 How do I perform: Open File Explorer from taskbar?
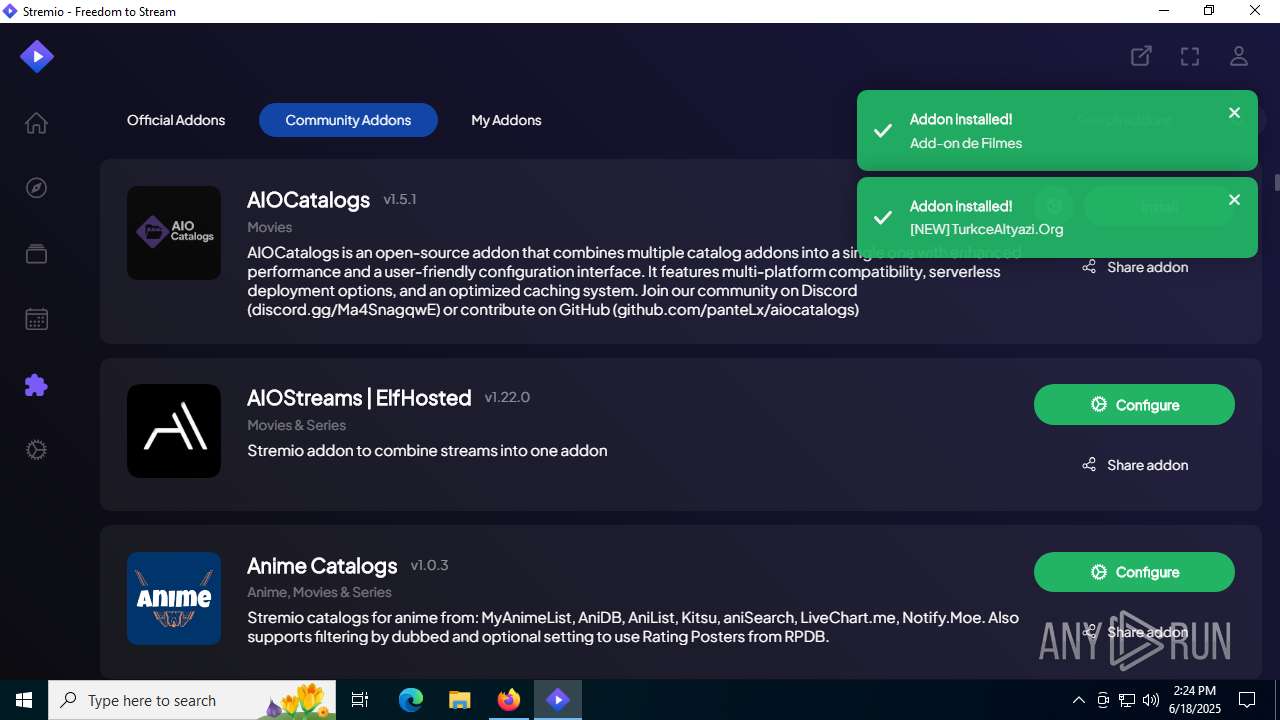pyautogui.click(x=459, y=700)
